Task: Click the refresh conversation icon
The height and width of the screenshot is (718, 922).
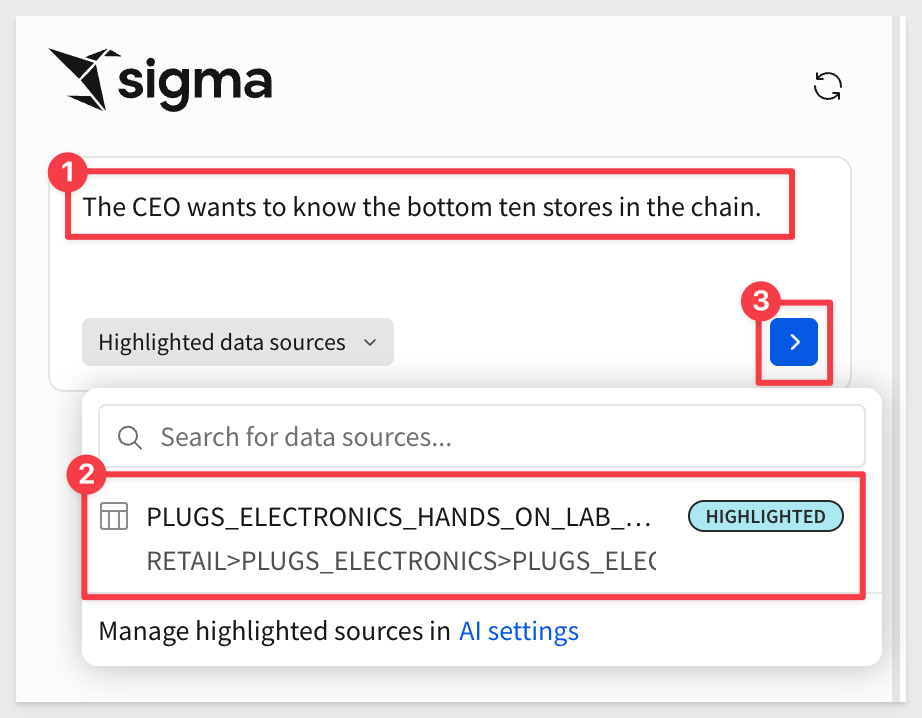Action: 827,86
